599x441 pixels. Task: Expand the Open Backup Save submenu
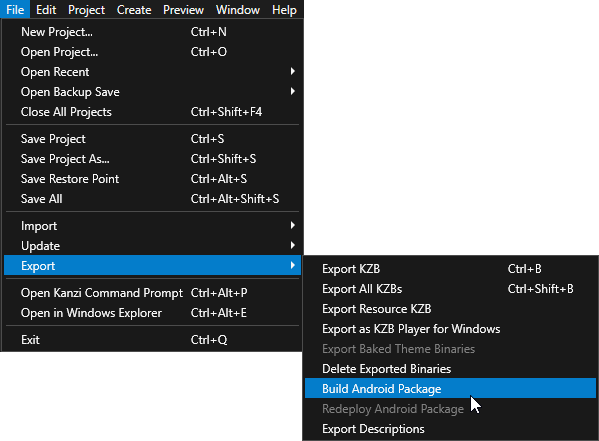coord(152,92)
